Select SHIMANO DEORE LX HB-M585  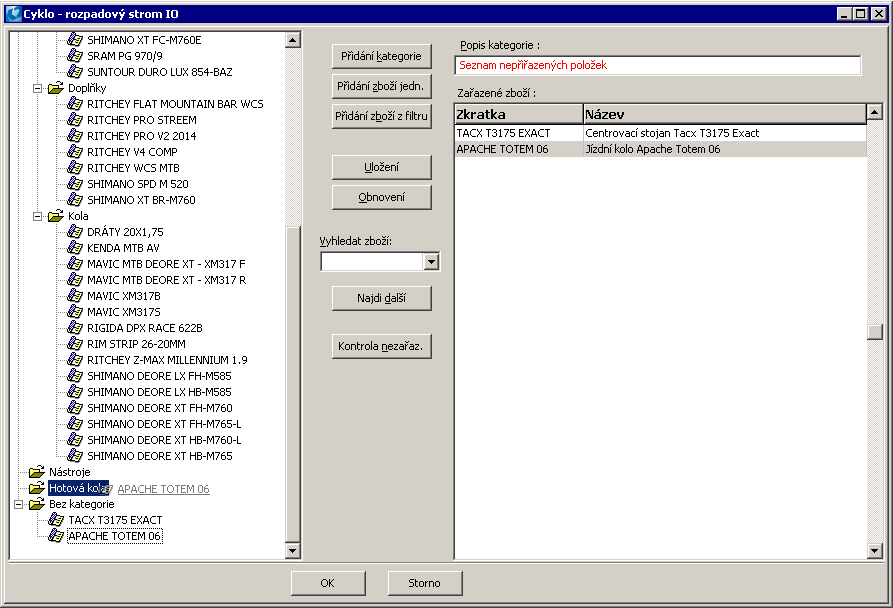click(159, 392)
